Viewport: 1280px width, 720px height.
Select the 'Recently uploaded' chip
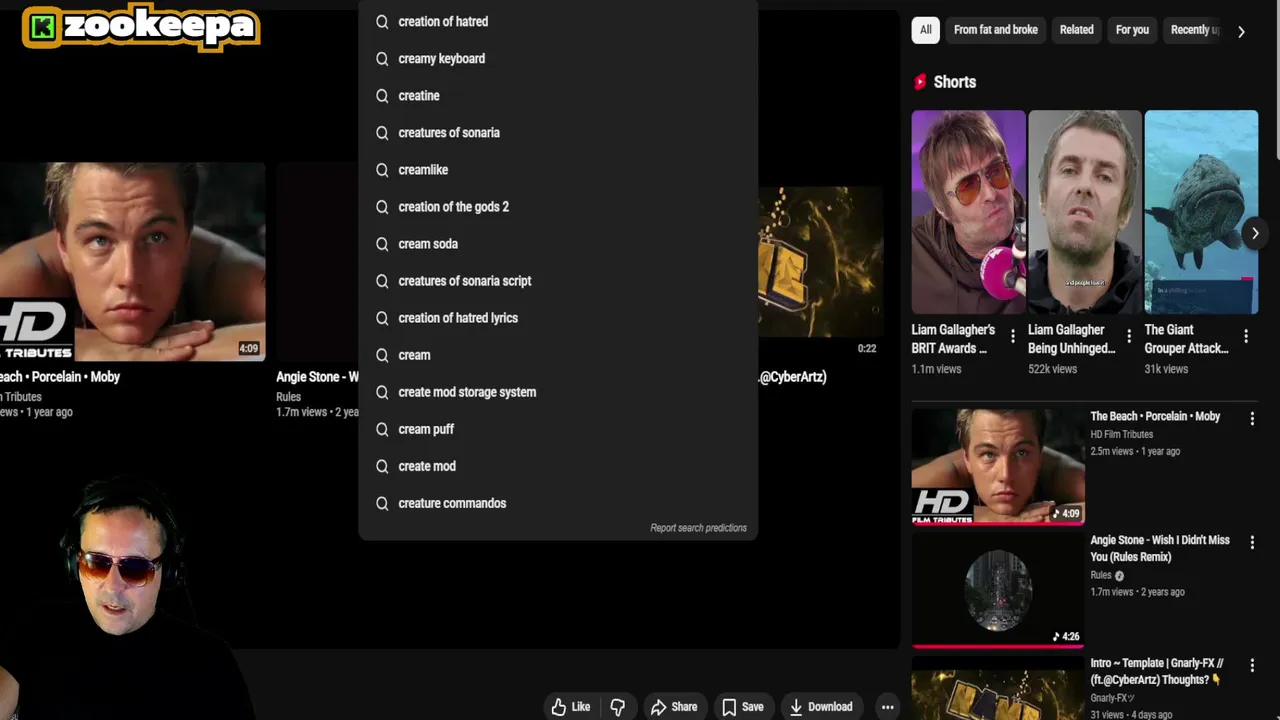click(x=1195, y=30)
